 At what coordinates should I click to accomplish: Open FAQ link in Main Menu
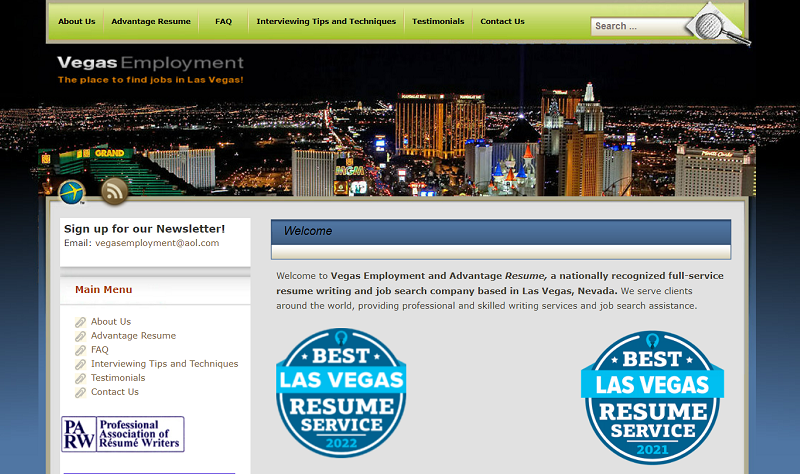[x=99, y=350]
